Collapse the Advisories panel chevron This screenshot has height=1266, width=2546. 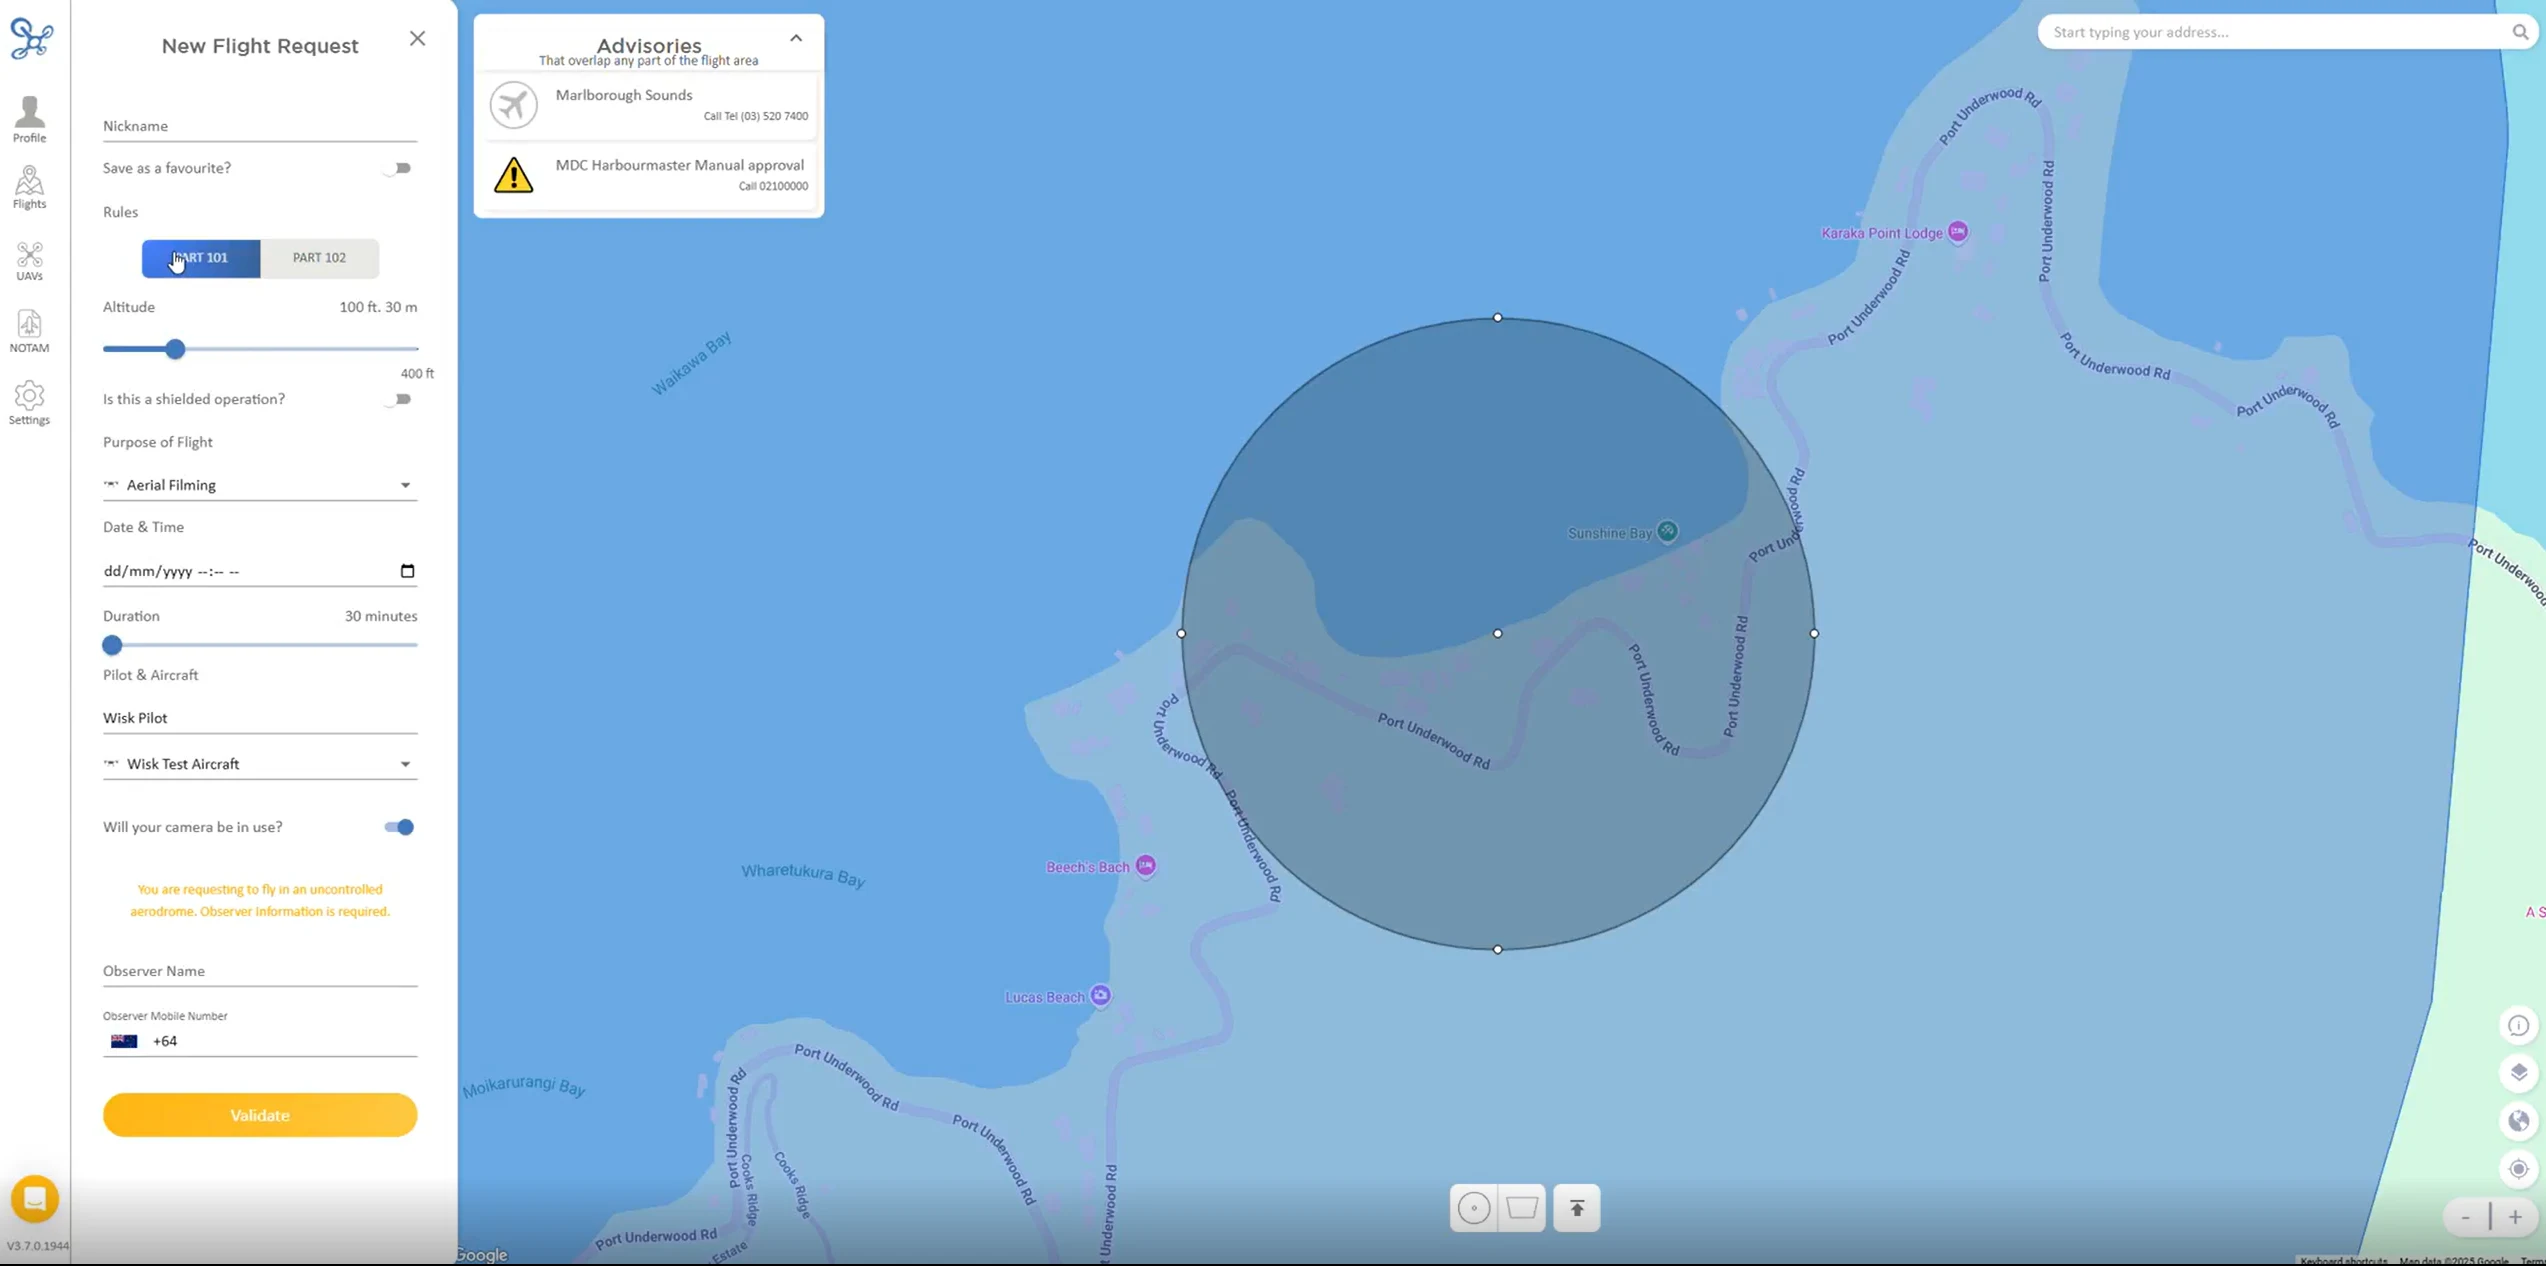click(796, 38)
